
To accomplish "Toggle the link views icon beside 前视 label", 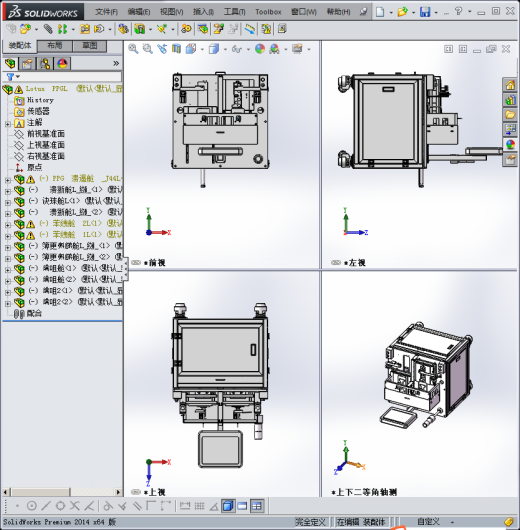I will (136, 263).
